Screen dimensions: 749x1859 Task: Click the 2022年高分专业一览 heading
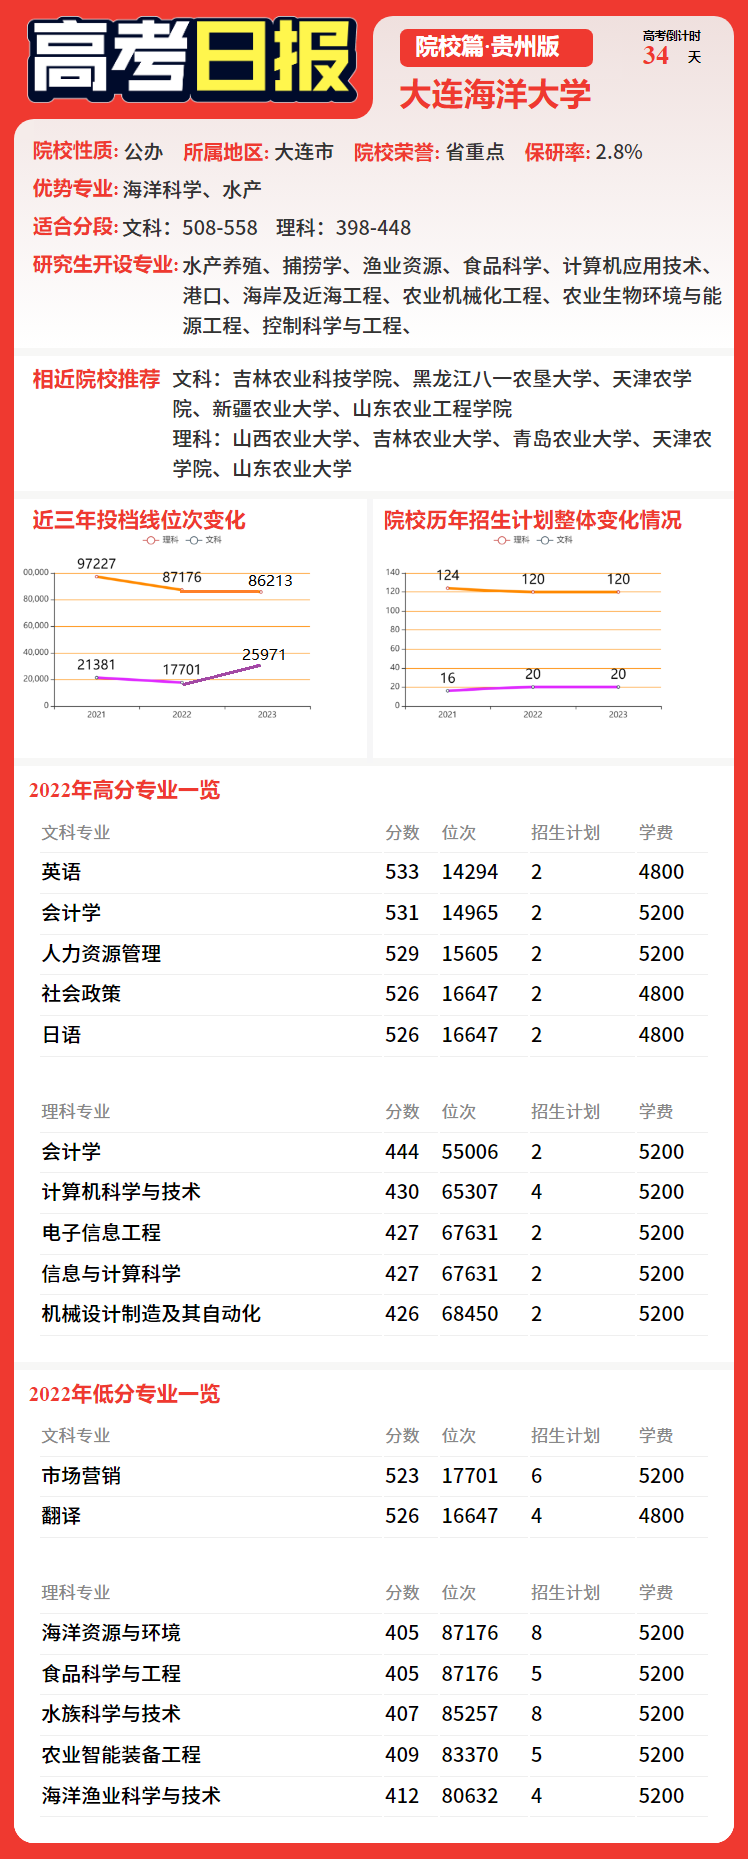[124, 790]
